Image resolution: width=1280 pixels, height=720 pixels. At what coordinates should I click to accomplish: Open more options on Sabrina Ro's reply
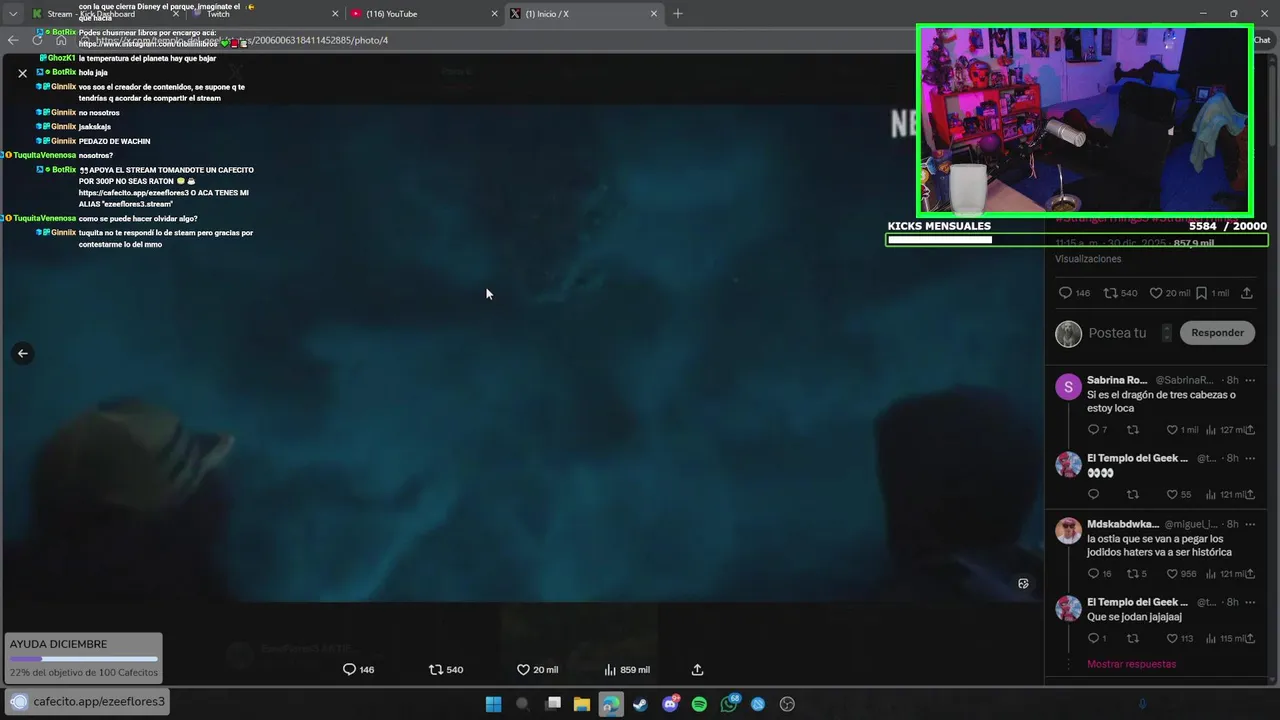[x=1250, y=380]
